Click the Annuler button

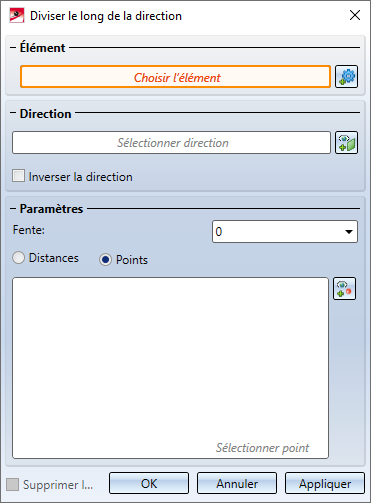pyautogui.click(x=237, y=483)
